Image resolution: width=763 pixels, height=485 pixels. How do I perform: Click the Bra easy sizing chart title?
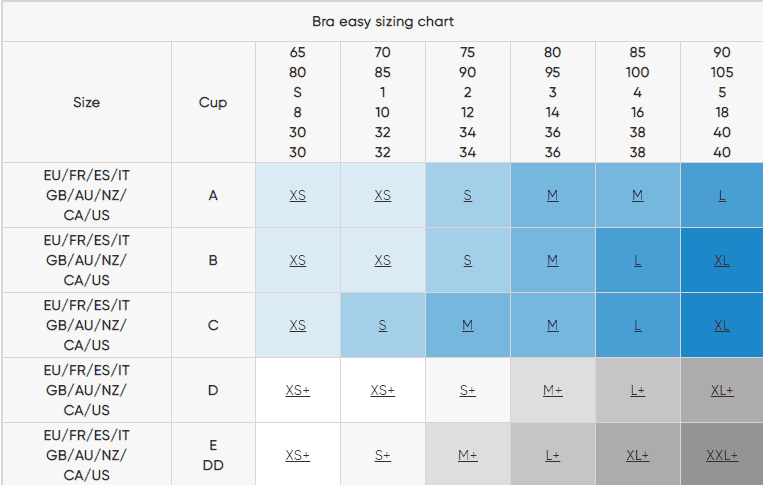[383, 21]
